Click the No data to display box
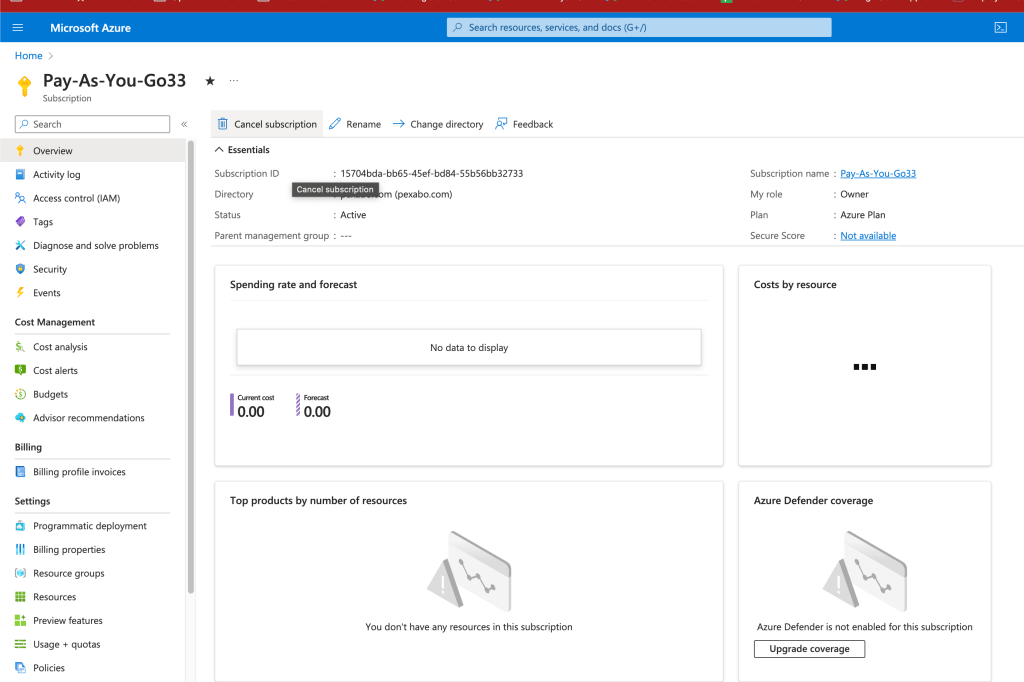 (x=469, y=347)
